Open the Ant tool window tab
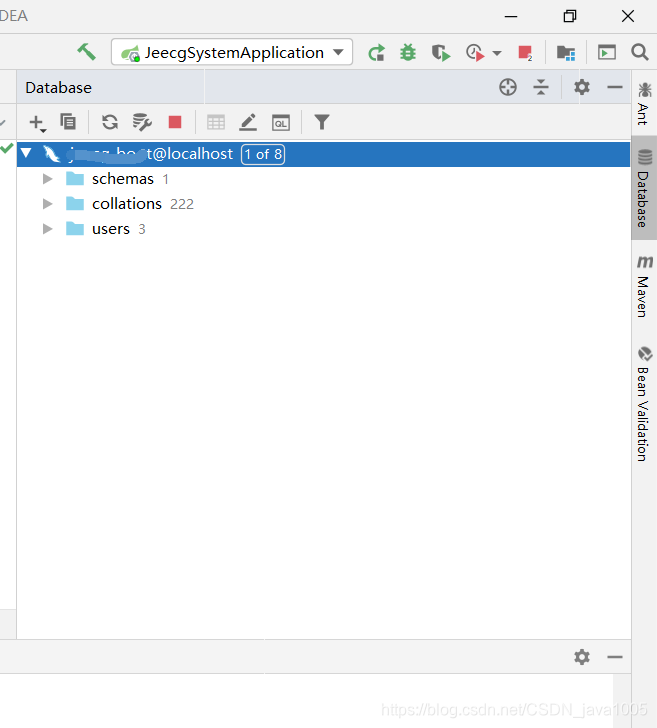 [644, 104]
